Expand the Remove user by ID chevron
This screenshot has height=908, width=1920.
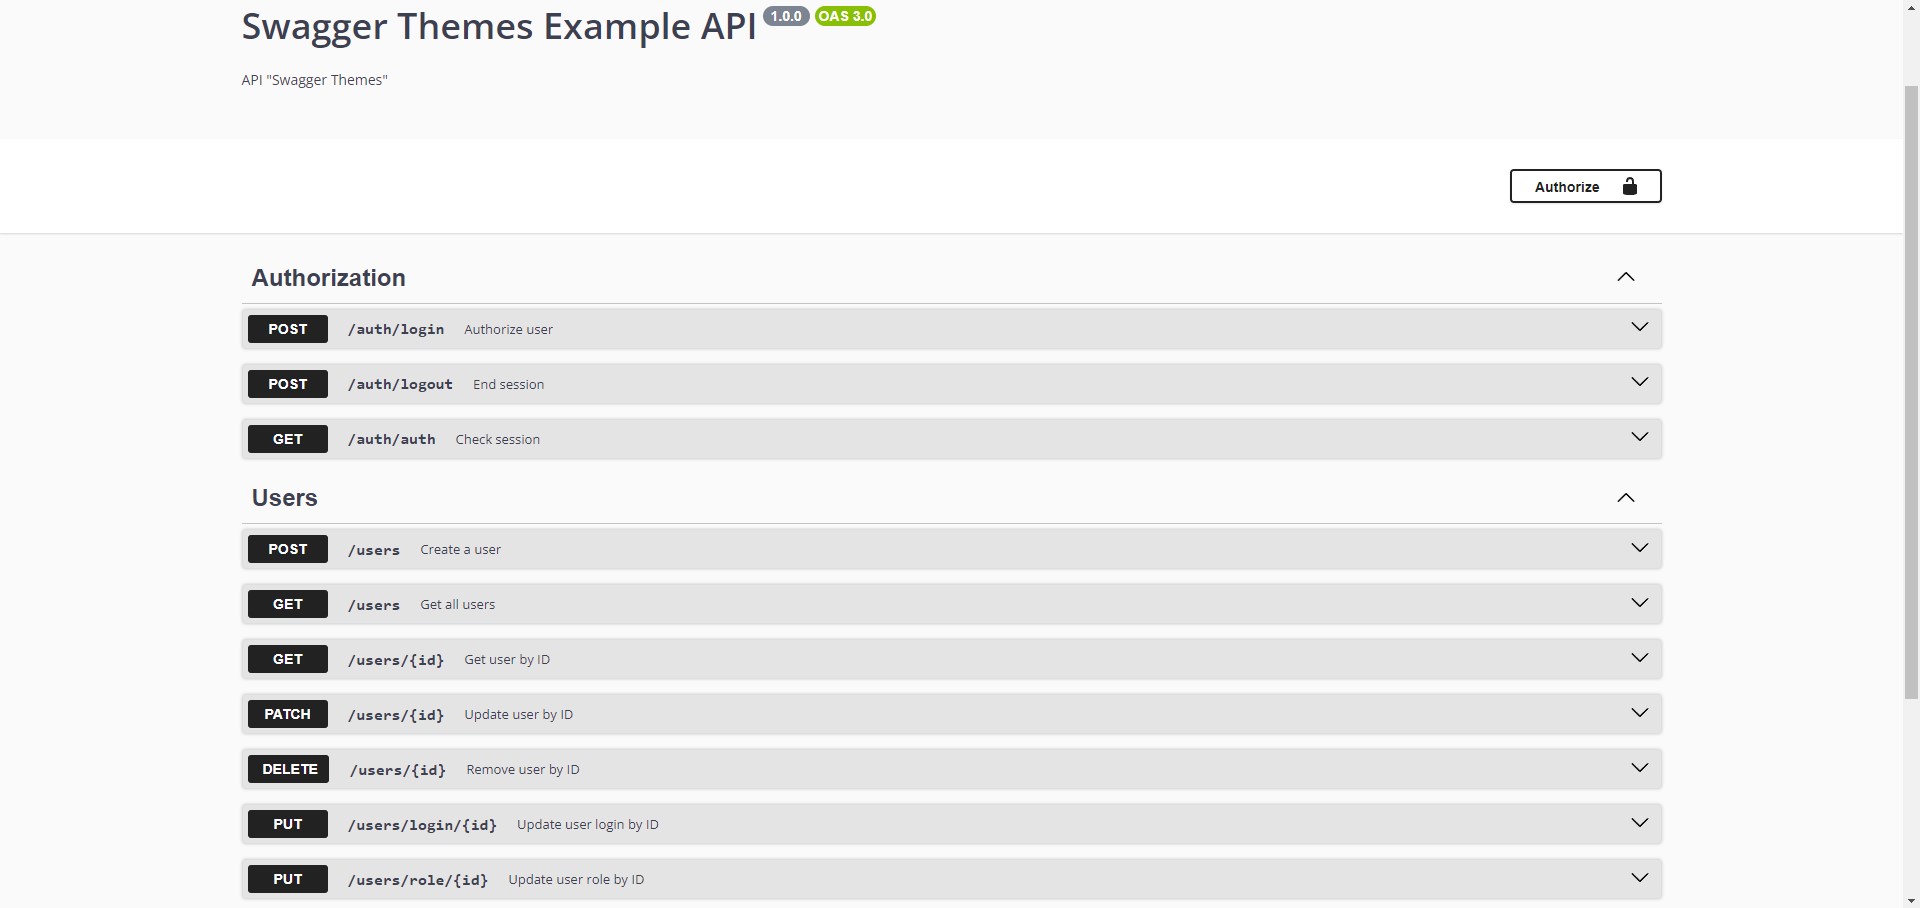click(x=1640, y=768)
